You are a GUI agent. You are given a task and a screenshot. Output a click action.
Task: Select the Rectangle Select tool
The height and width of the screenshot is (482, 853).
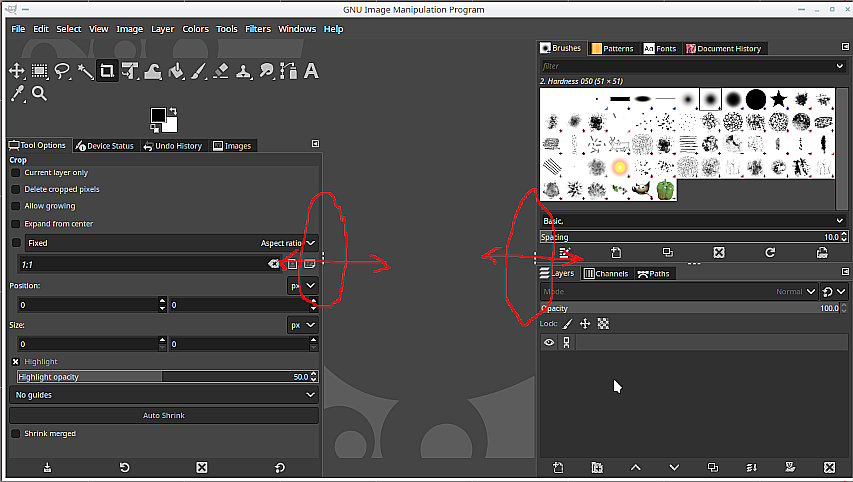(x=39, y=71)
